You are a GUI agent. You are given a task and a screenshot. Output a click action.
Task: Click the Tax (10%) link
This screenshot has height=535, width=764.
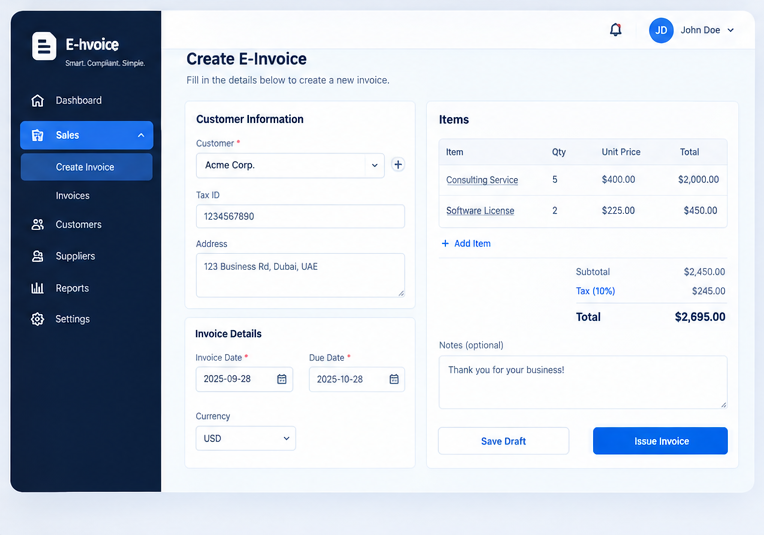(595, 291)
